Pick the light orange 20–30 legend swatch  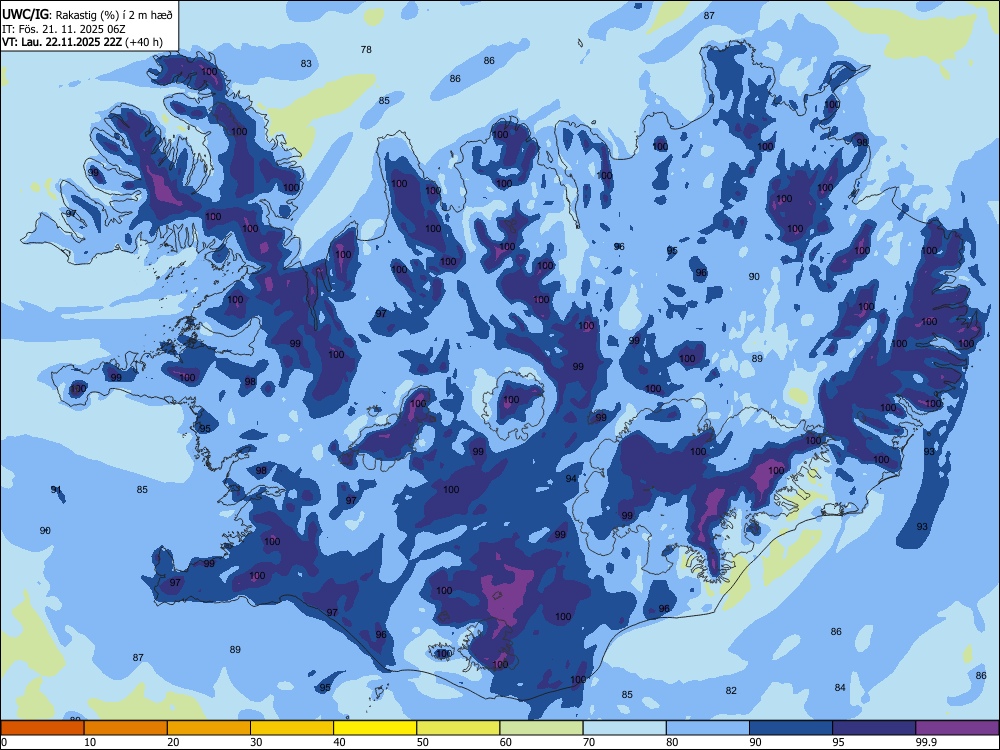pos(209,728)
